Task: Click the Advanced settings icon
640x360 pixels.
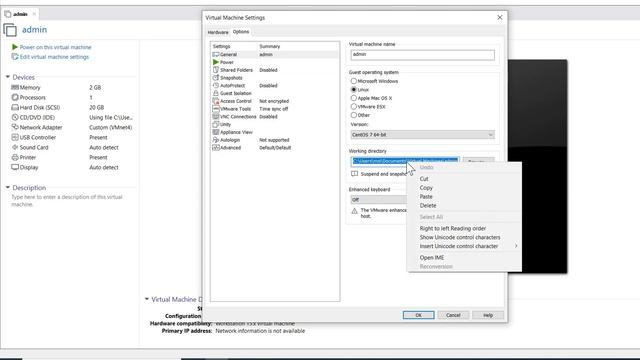Action: pyautogui.click(x=216, y=147)
